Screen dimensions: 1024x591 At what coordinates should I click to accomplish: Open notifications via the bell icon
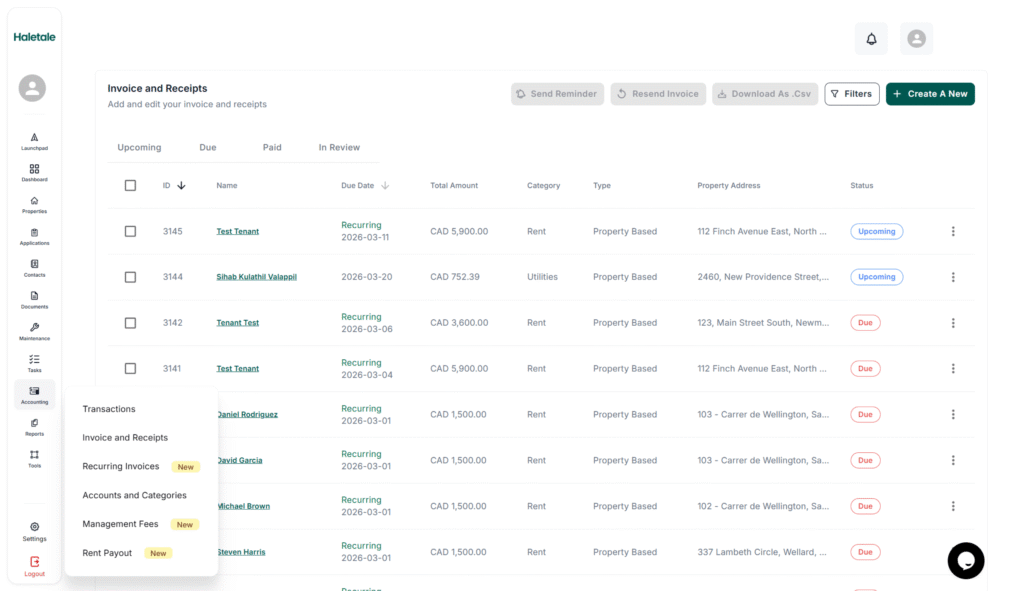[x=870, y=38]
